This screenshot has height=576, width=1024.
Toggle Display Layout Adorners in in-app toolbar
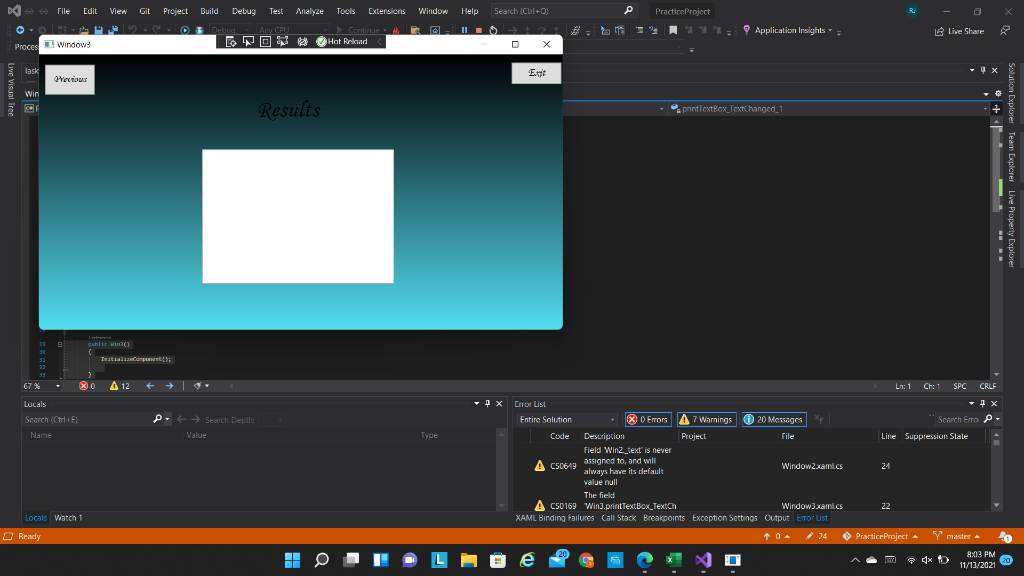click(265, 42)
